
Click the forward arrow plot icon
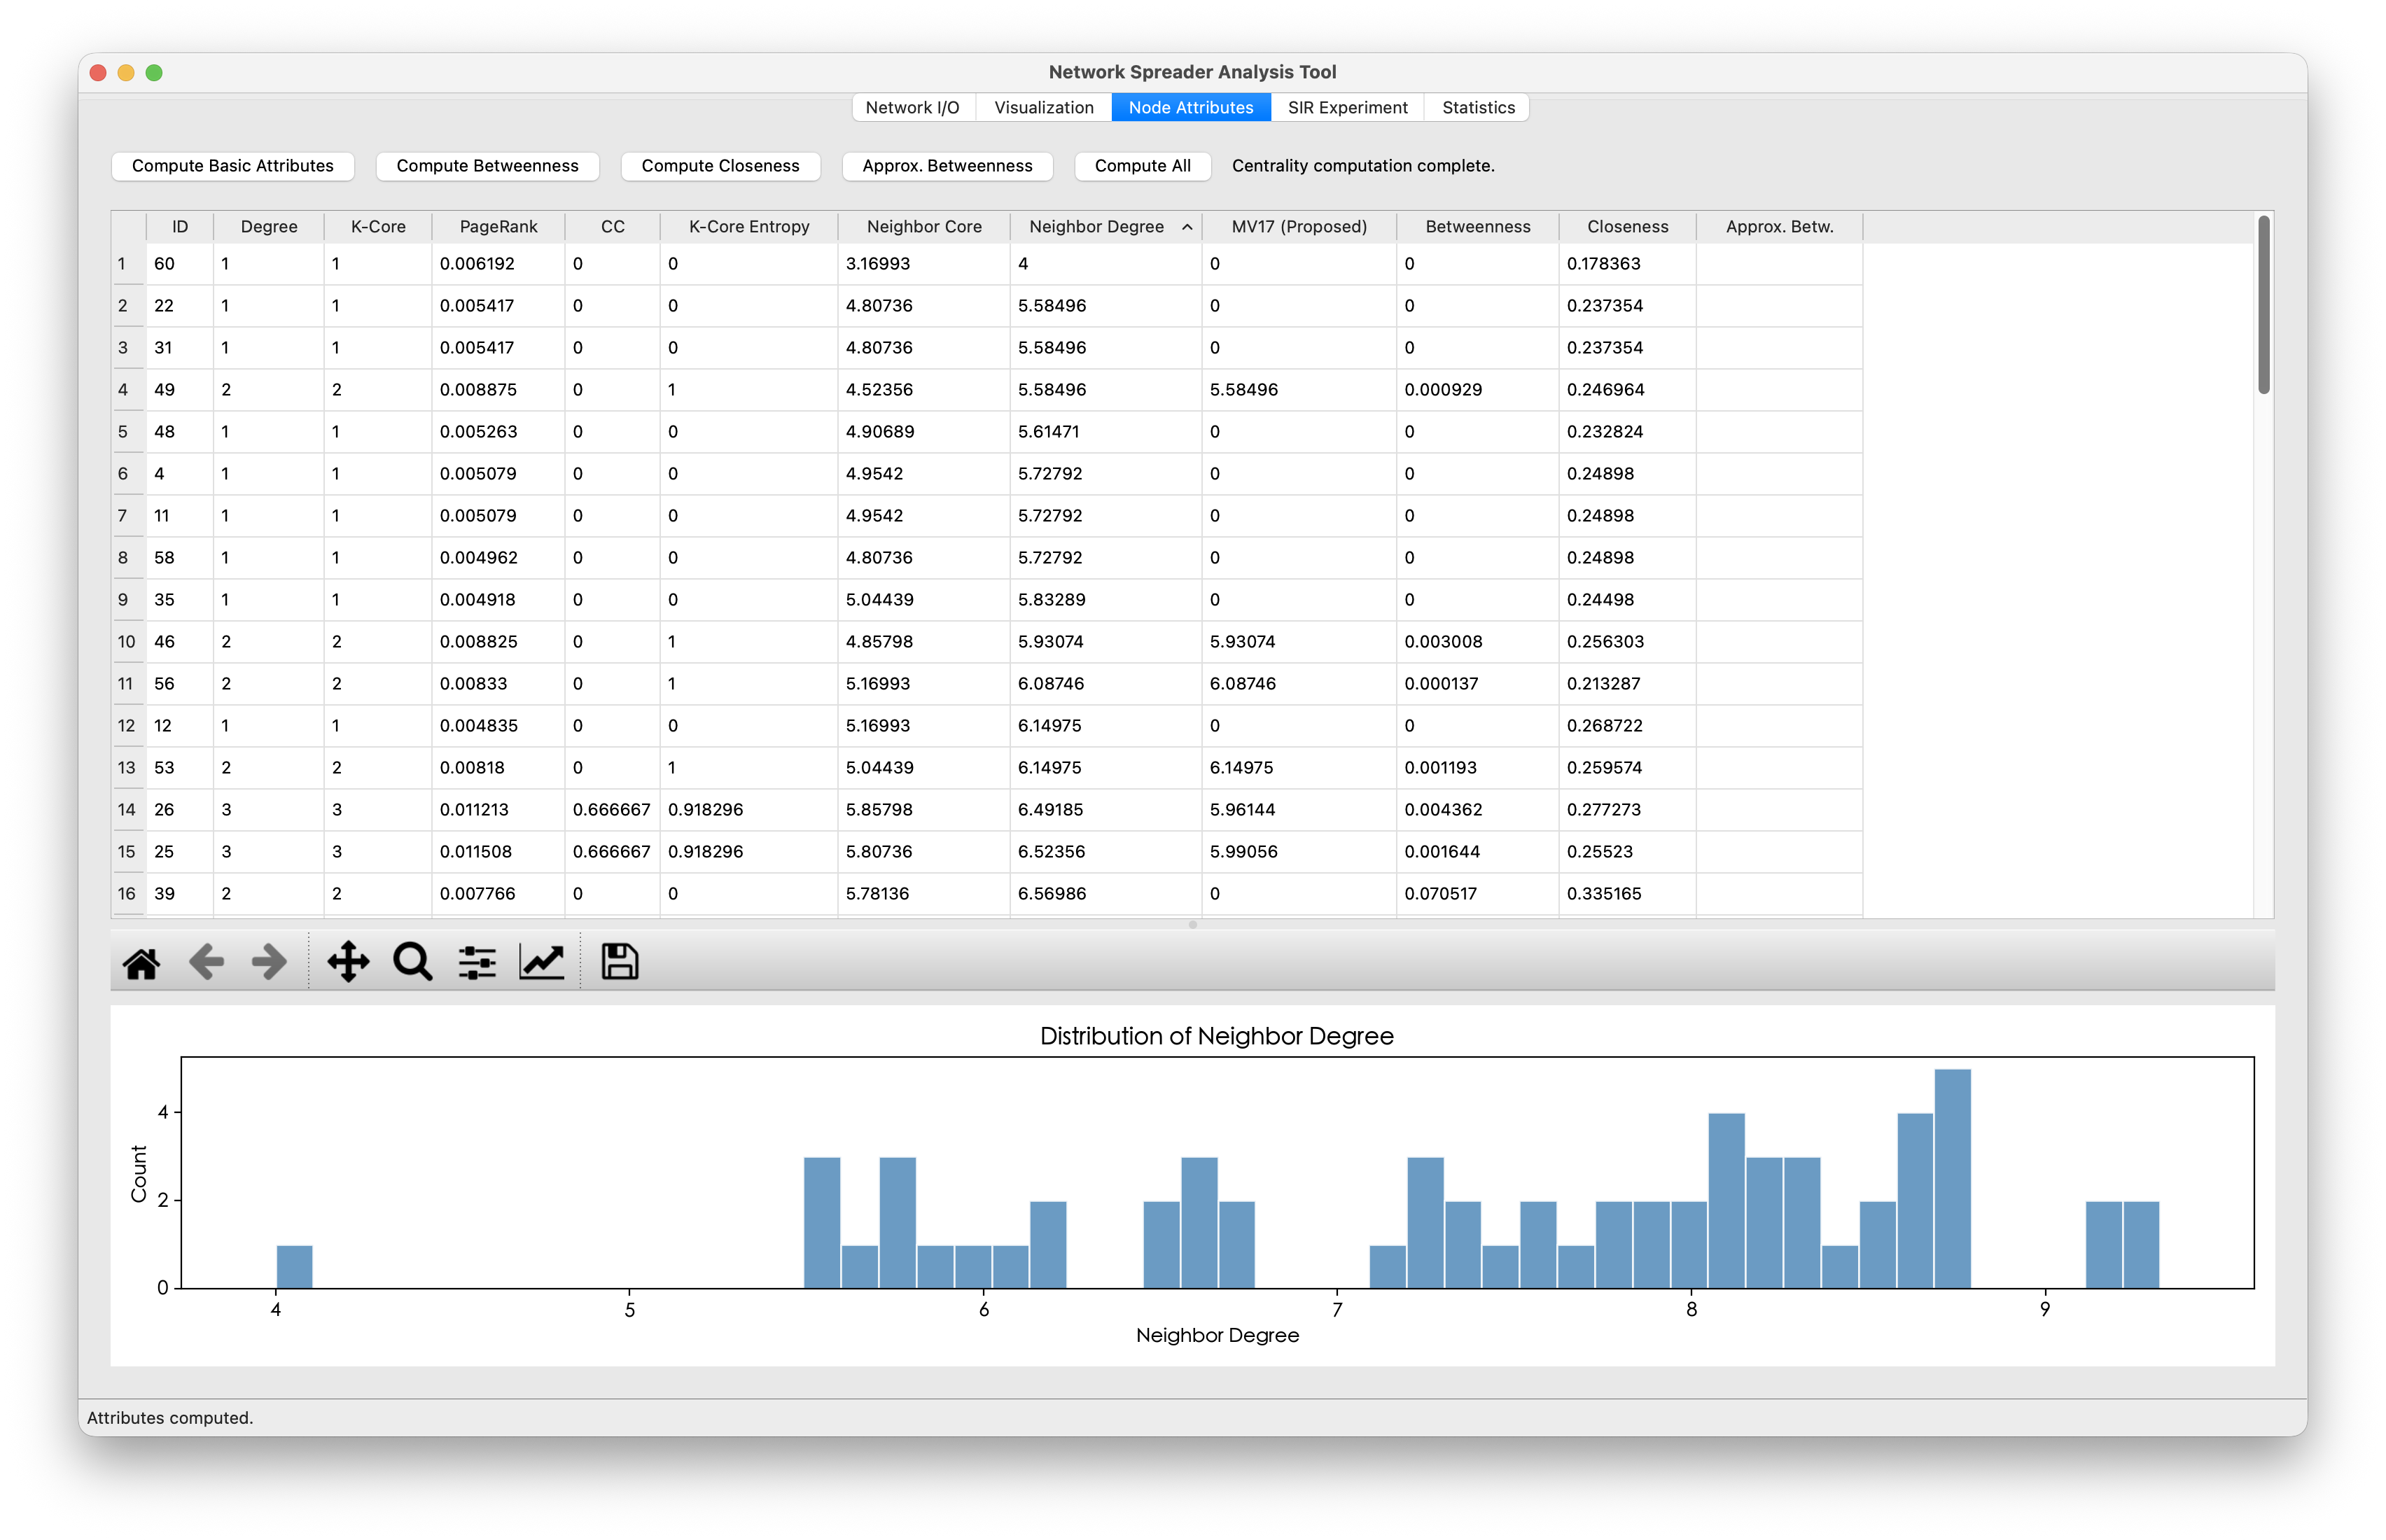(268, 963)
